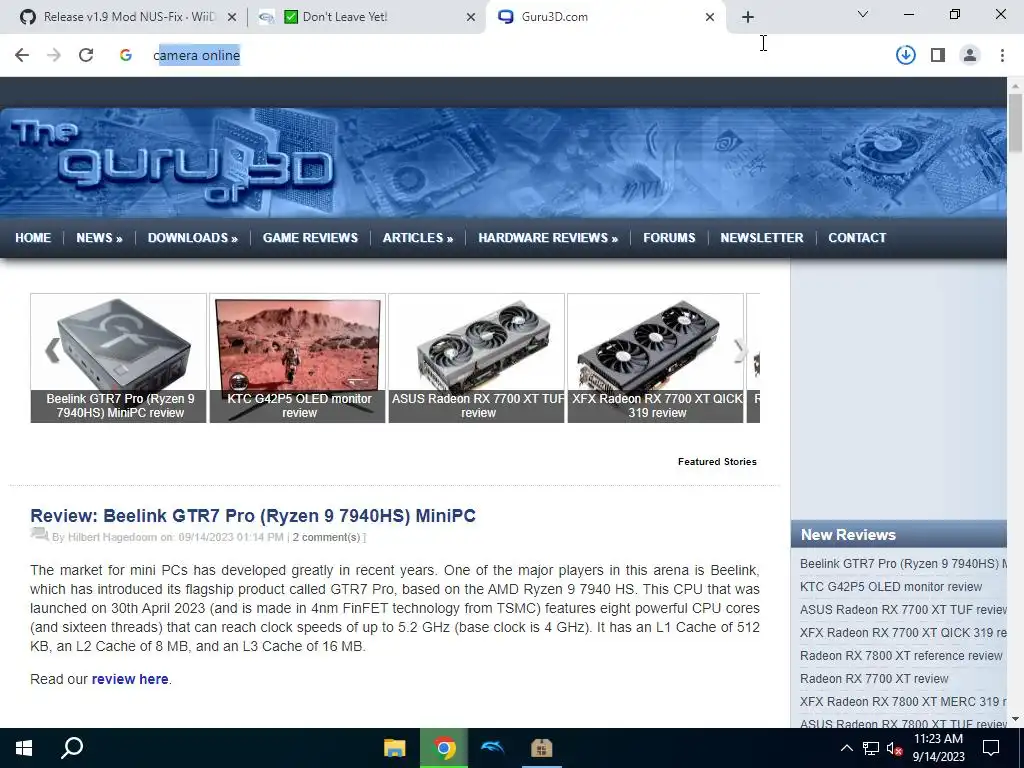Open Windows taskbar search
The image size is (1024, 768).
pyautogui.click(x=72, y=748)
